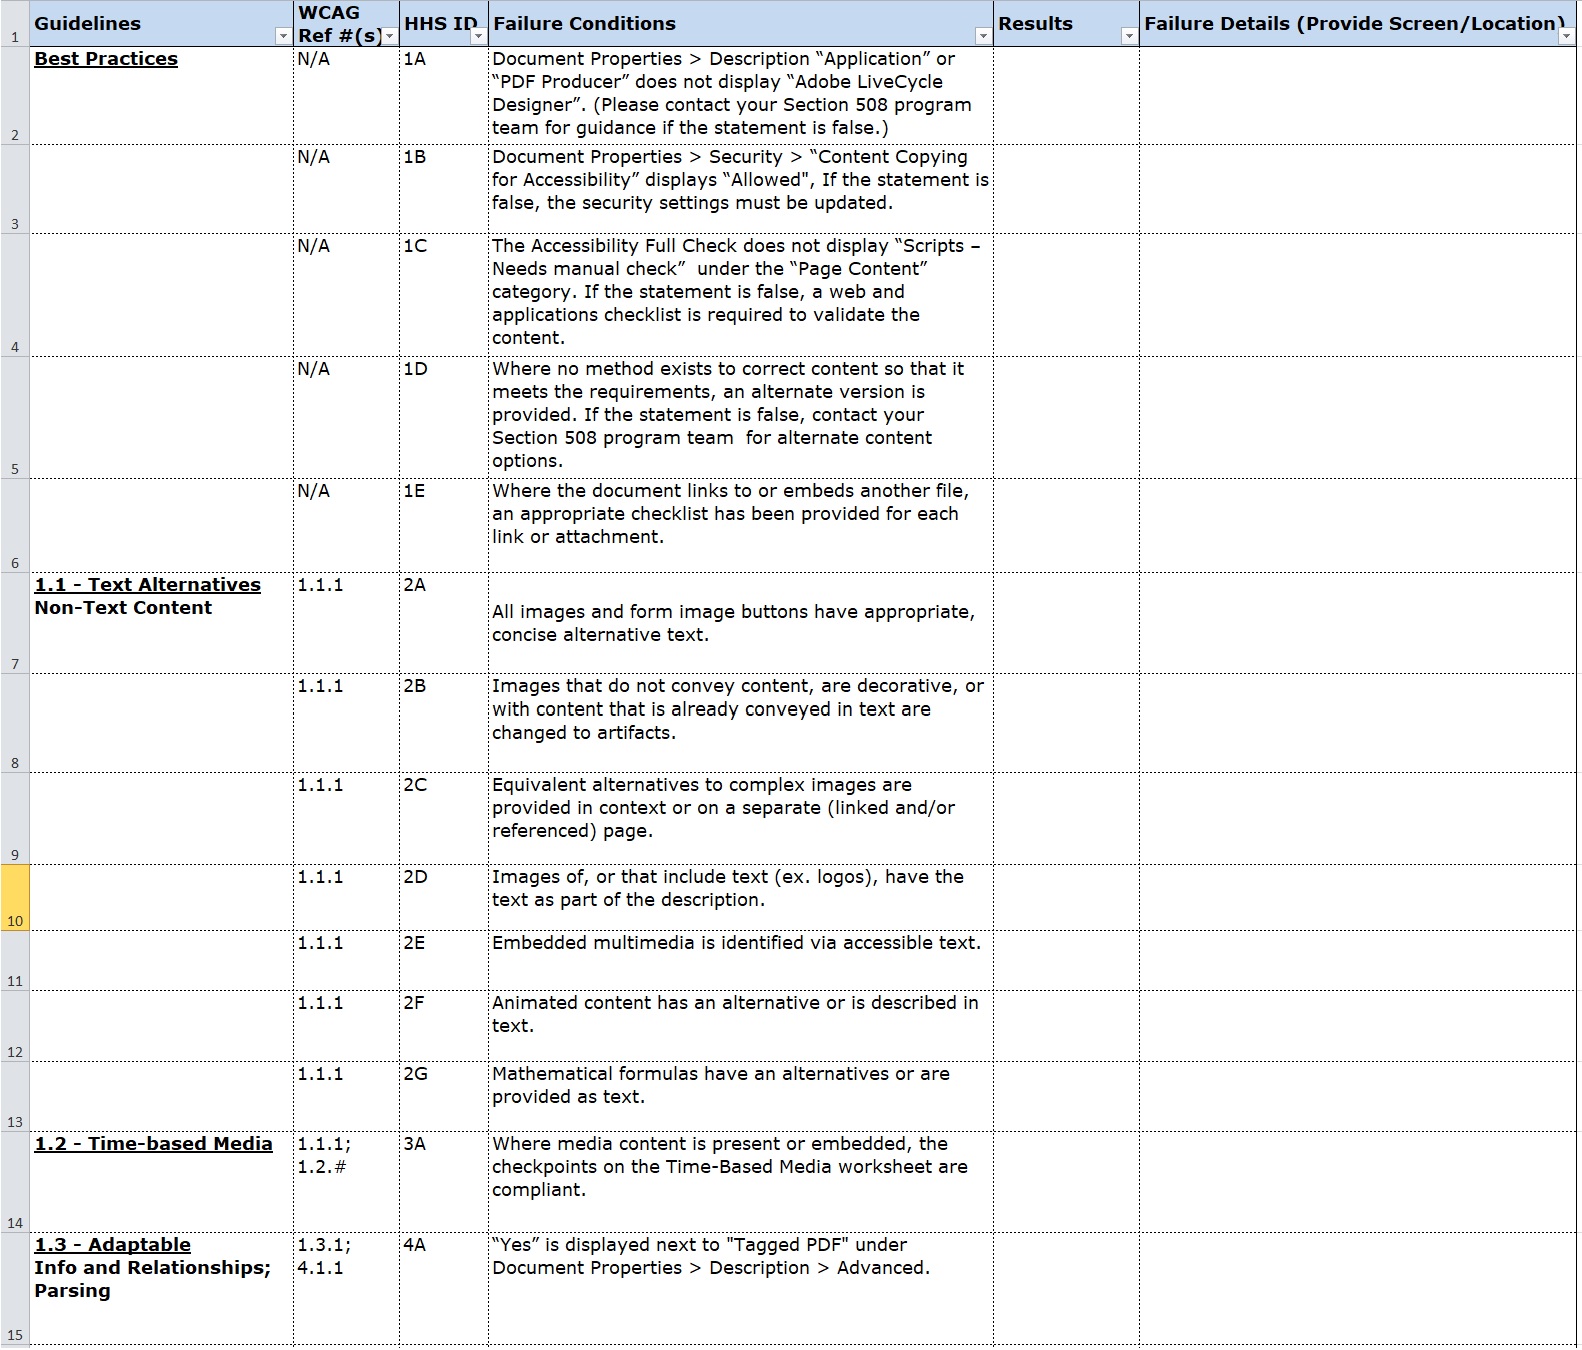Select WCAG Ref cell '1.3.1; 4.1.1'
This screenshot has height=1350, width=1582.
[346, 1289]
